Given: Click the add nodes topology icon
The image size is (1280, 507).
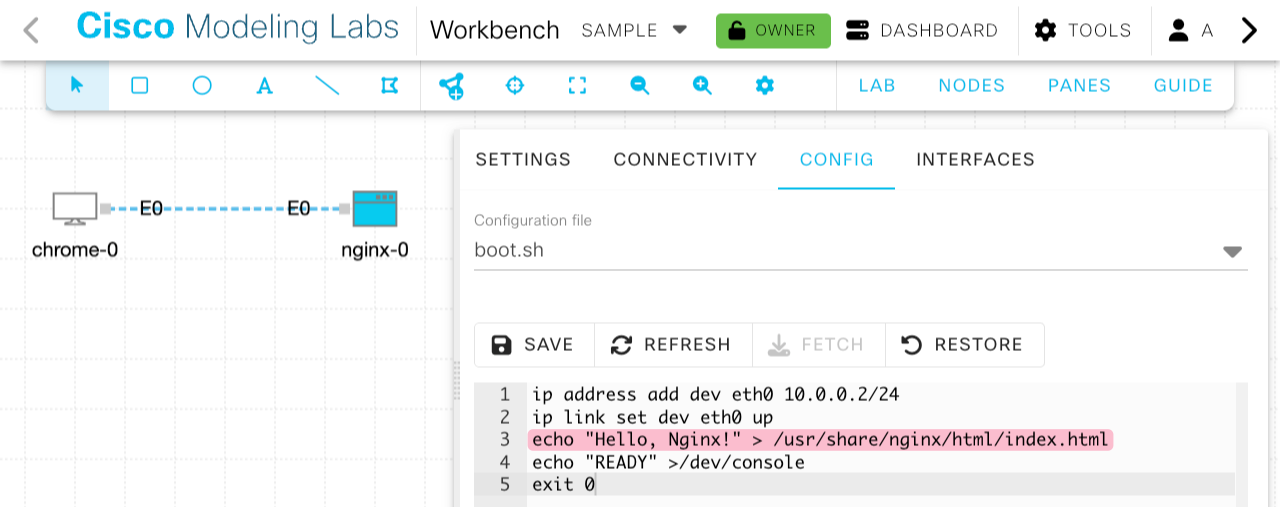Looking at the screenshot, I should [452, 86].
